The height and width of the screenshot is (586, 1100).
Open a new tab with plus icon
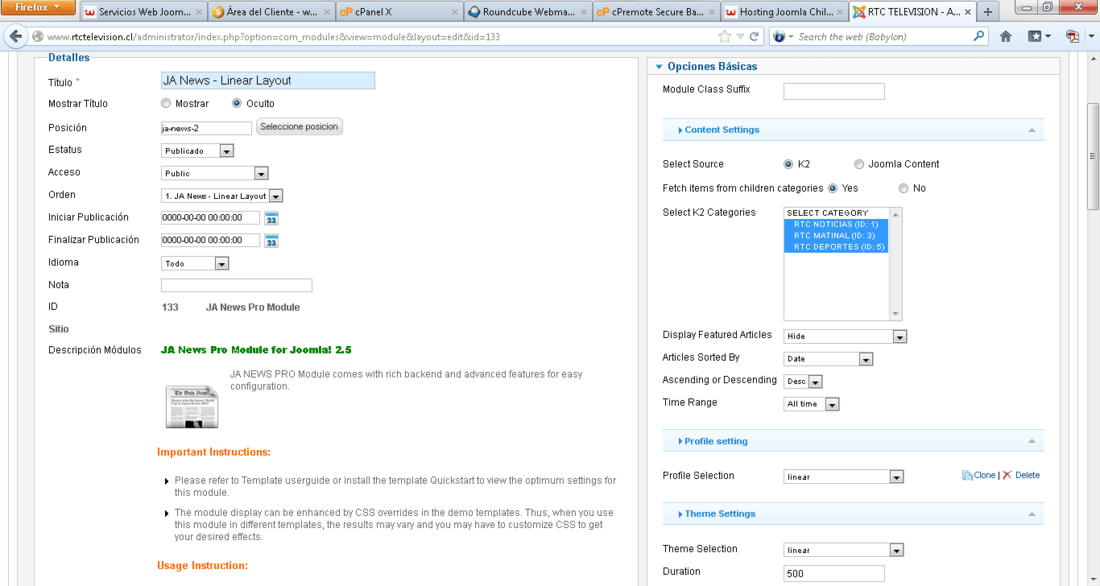click(x=988, y=12)
